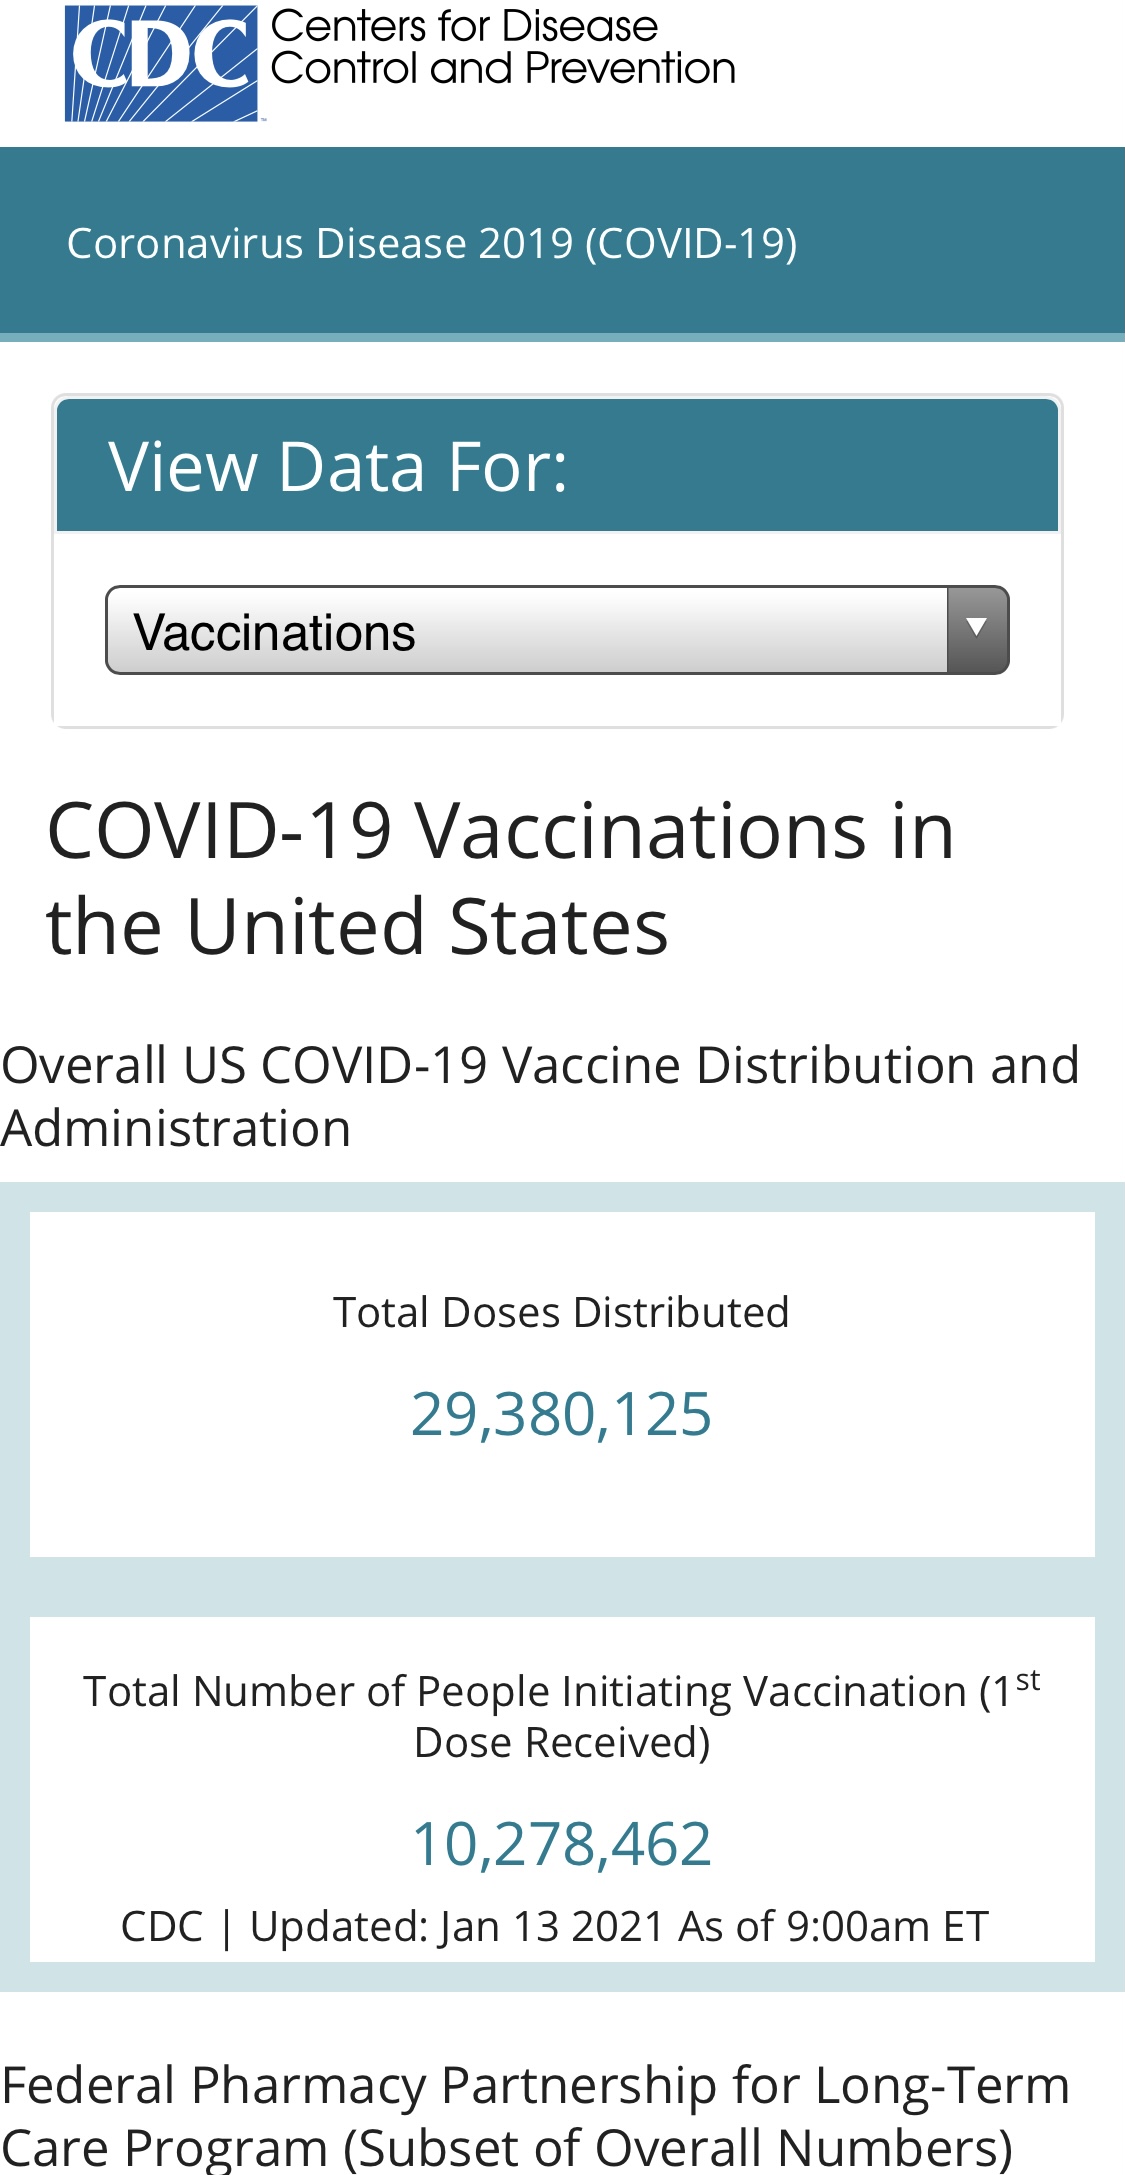The width and height of the screenshot is (1125, 2175).
Task: Click the Federal Pharmacy Partnership section heading
Action: (536, 2086)
